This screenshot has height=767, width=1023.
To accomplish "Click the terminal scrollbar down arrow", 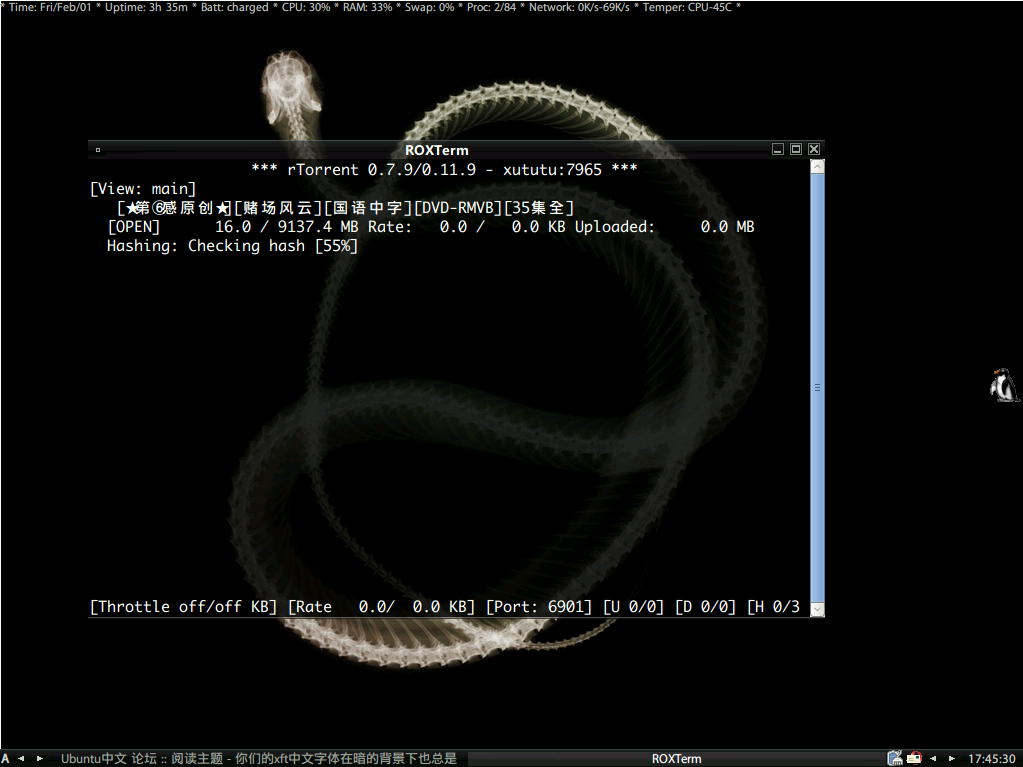I will click(x=817, y=609).
